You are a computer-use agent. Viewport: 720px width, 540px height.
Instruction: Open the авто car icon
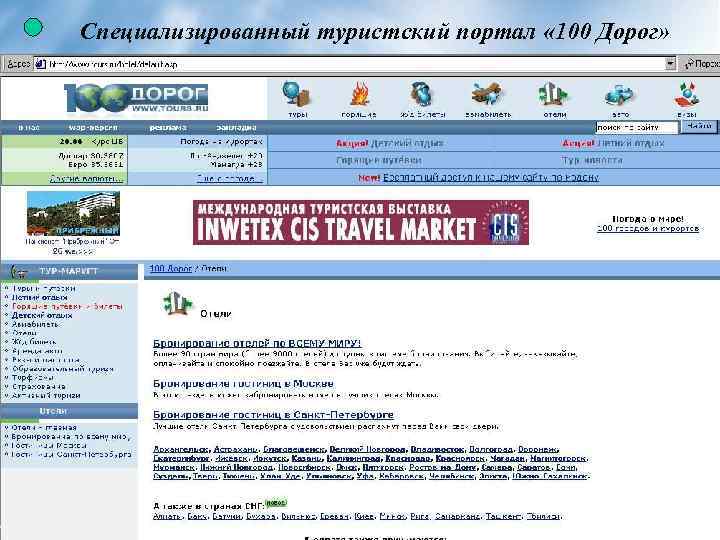coord(619,96)
